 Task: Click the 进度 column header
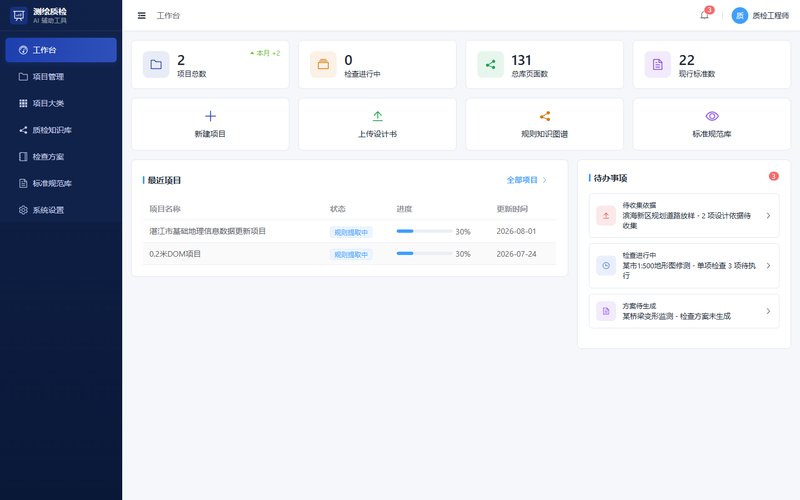(x=404, y=209)
